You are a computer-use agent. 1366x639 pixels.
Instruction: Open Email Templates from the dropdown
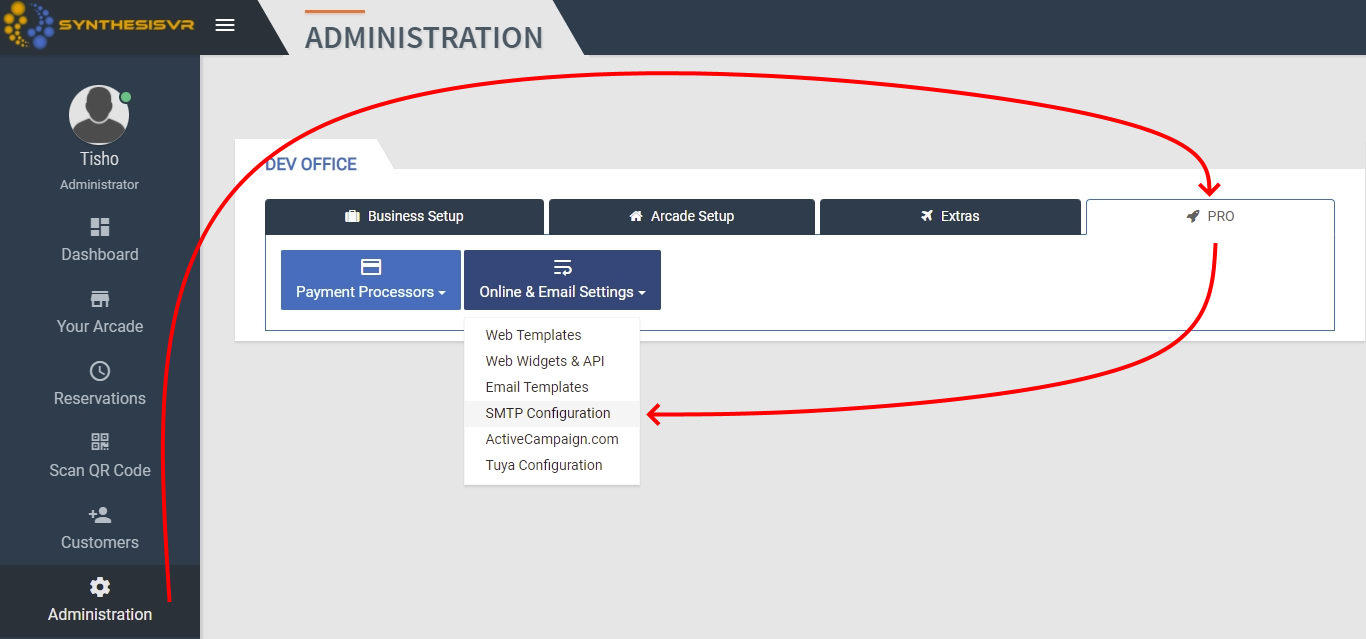[x=552, y=387]
